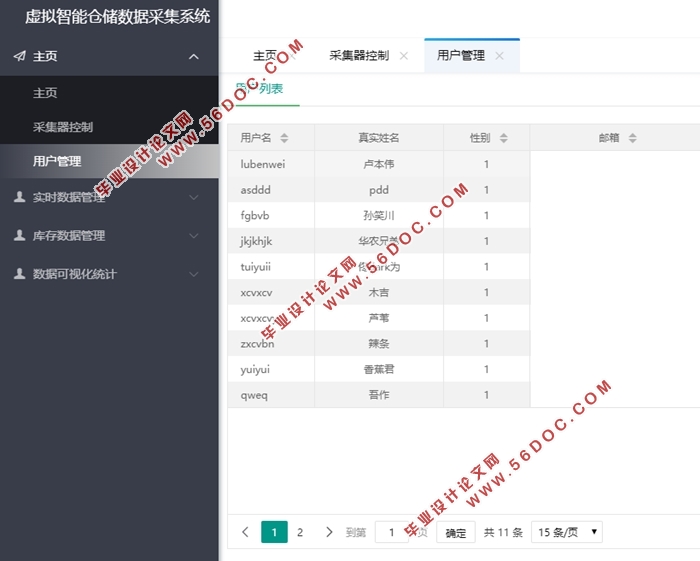Expand the 实时数据管理 menu

(x=194, y=198)
